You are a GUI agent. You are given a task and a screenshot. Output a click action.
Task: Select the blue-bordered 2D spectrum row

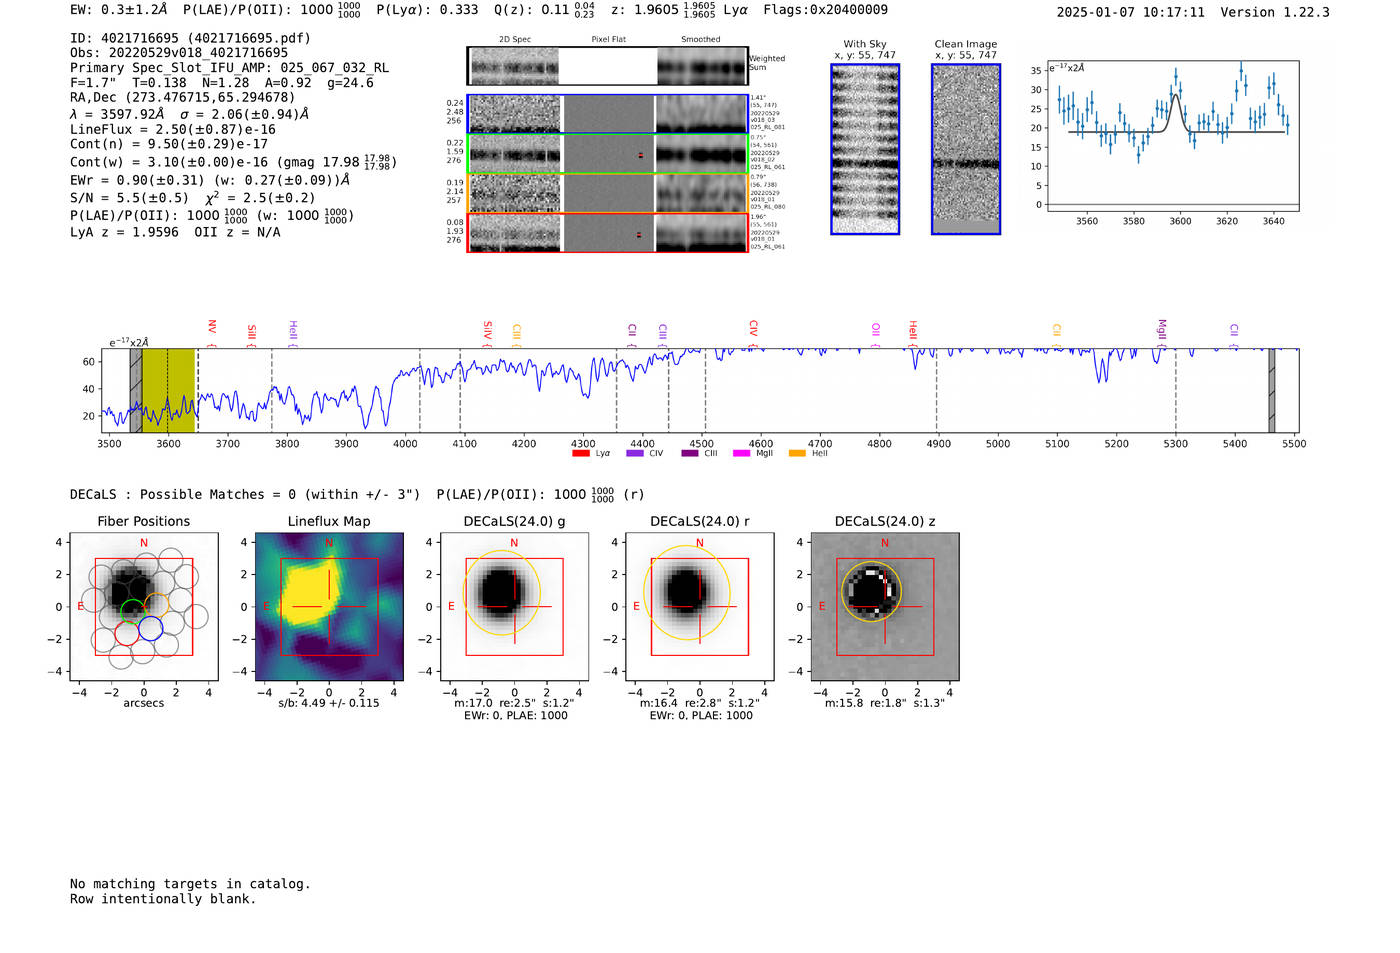[608, 114]
